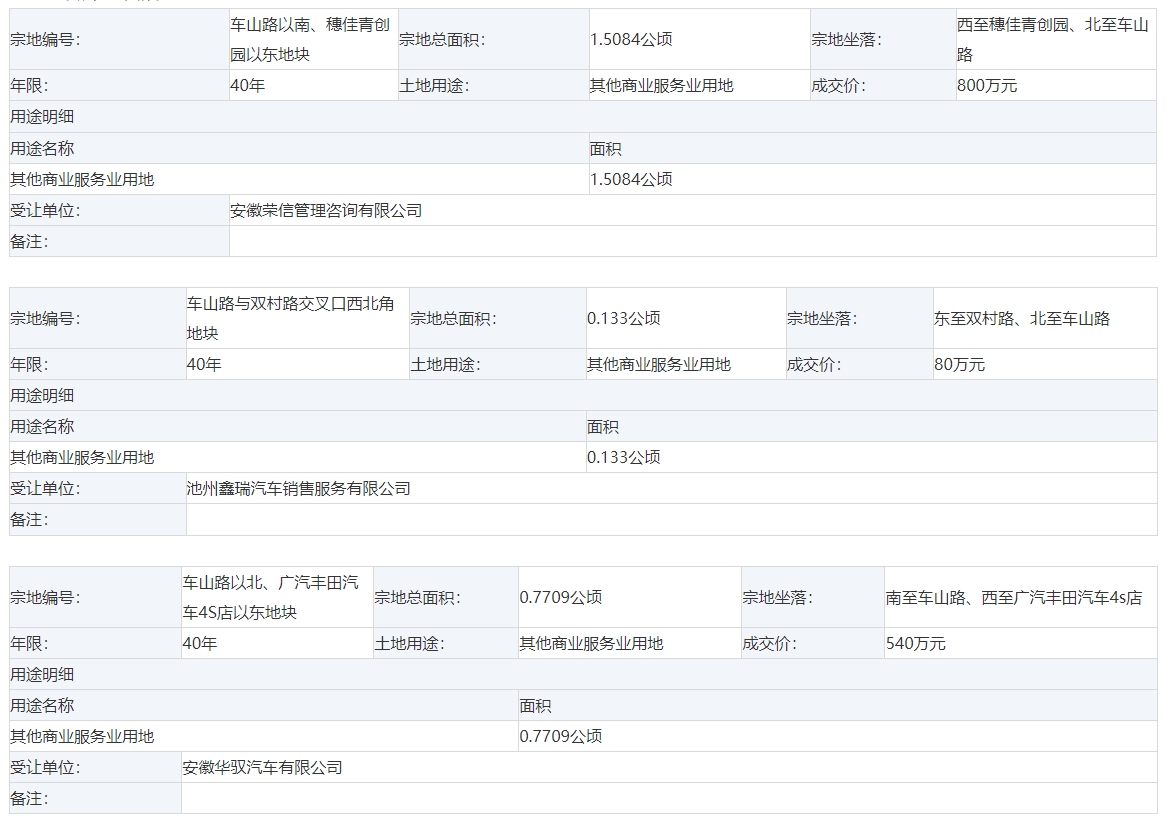Click empty 备注 field of second parcel
This screenshot has width=1167, height=819.
point(671,520)
